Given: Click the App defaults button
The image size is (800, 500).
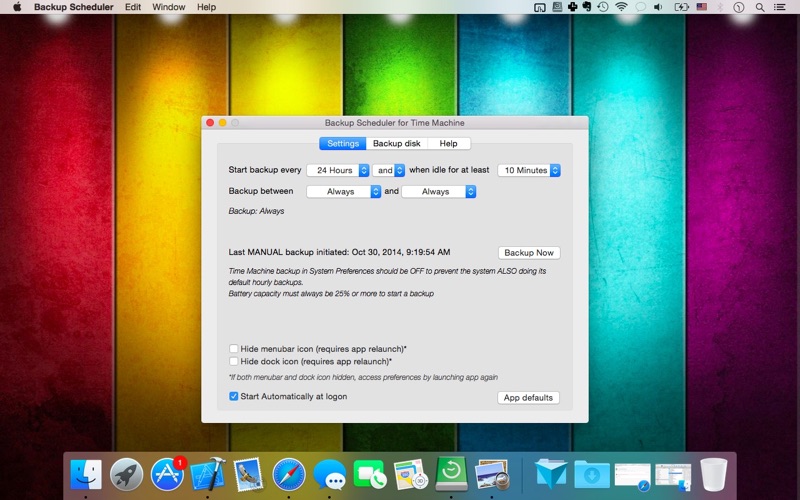Looking at the screenshot, I should point(528,397).
